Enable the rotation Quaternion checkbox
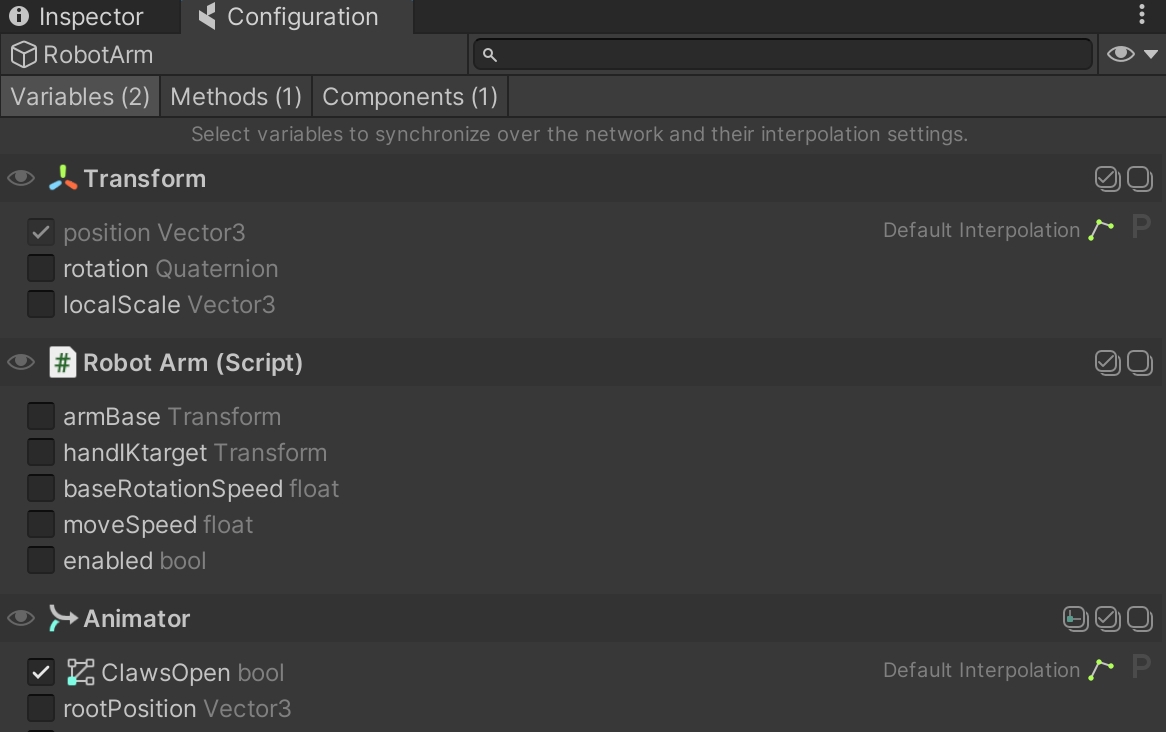The height and width of the screenshot is (732, 1166). coord(40,268)
